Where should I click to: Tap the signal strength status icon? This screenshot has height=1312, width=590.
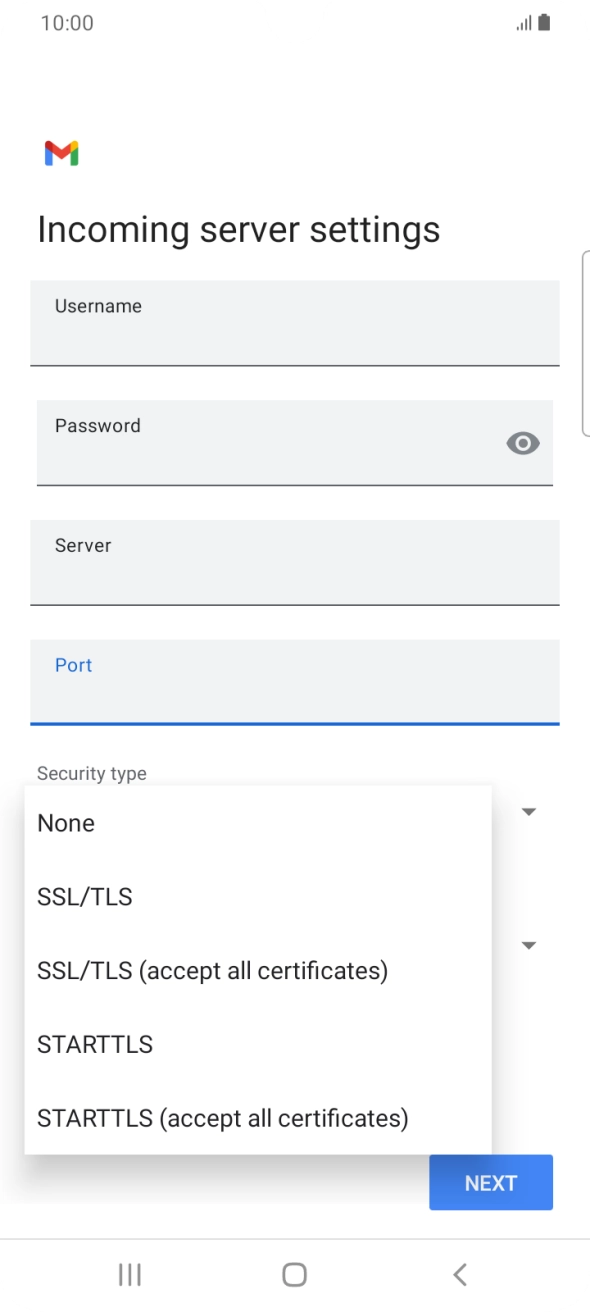[524, 23]
